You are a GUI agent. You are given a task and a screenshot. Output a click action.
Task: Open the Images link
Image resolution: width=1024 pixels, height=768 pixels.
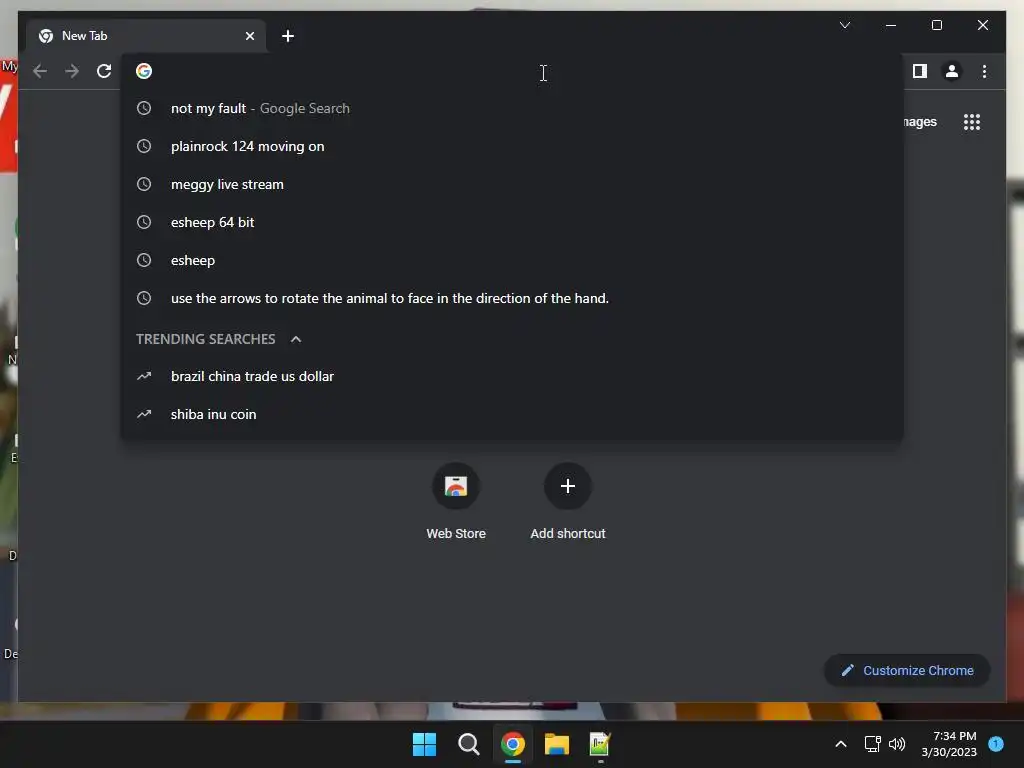coord(920,122)
